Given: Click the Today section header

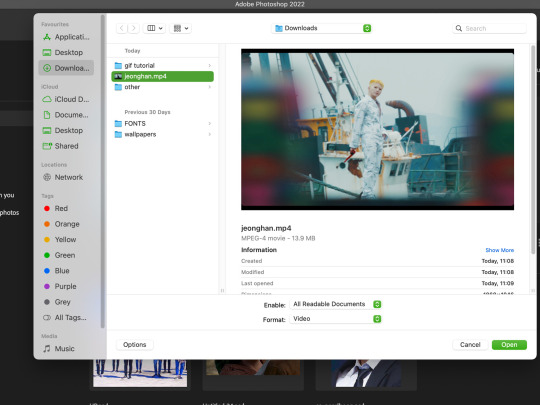Looking at the screenshot, I should tap(132, 51).
